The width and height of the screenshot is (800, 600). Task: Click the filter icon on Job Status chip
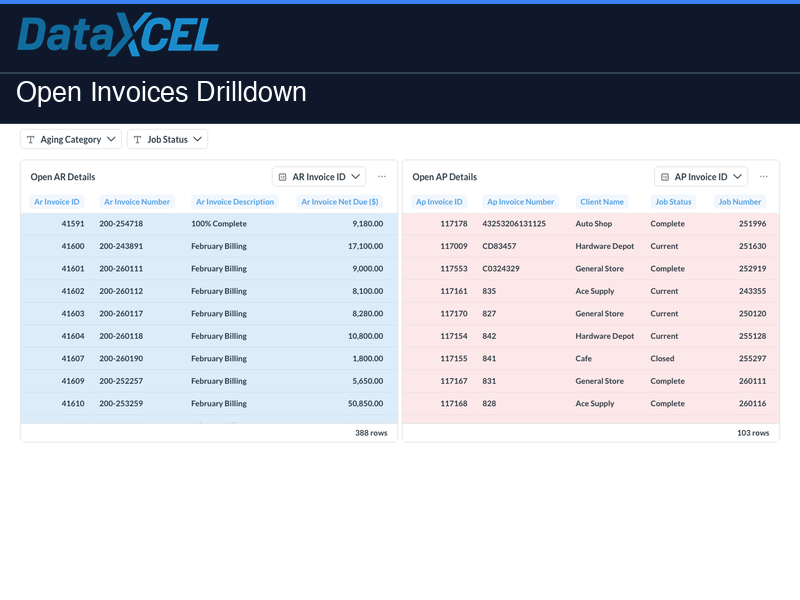pos(137,140)
